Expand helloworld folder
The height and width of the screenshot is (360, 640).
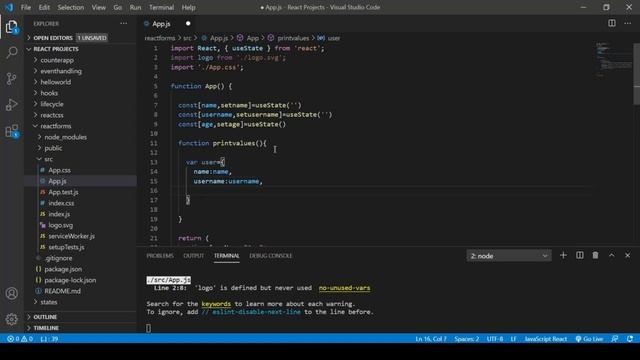(80, 82)
